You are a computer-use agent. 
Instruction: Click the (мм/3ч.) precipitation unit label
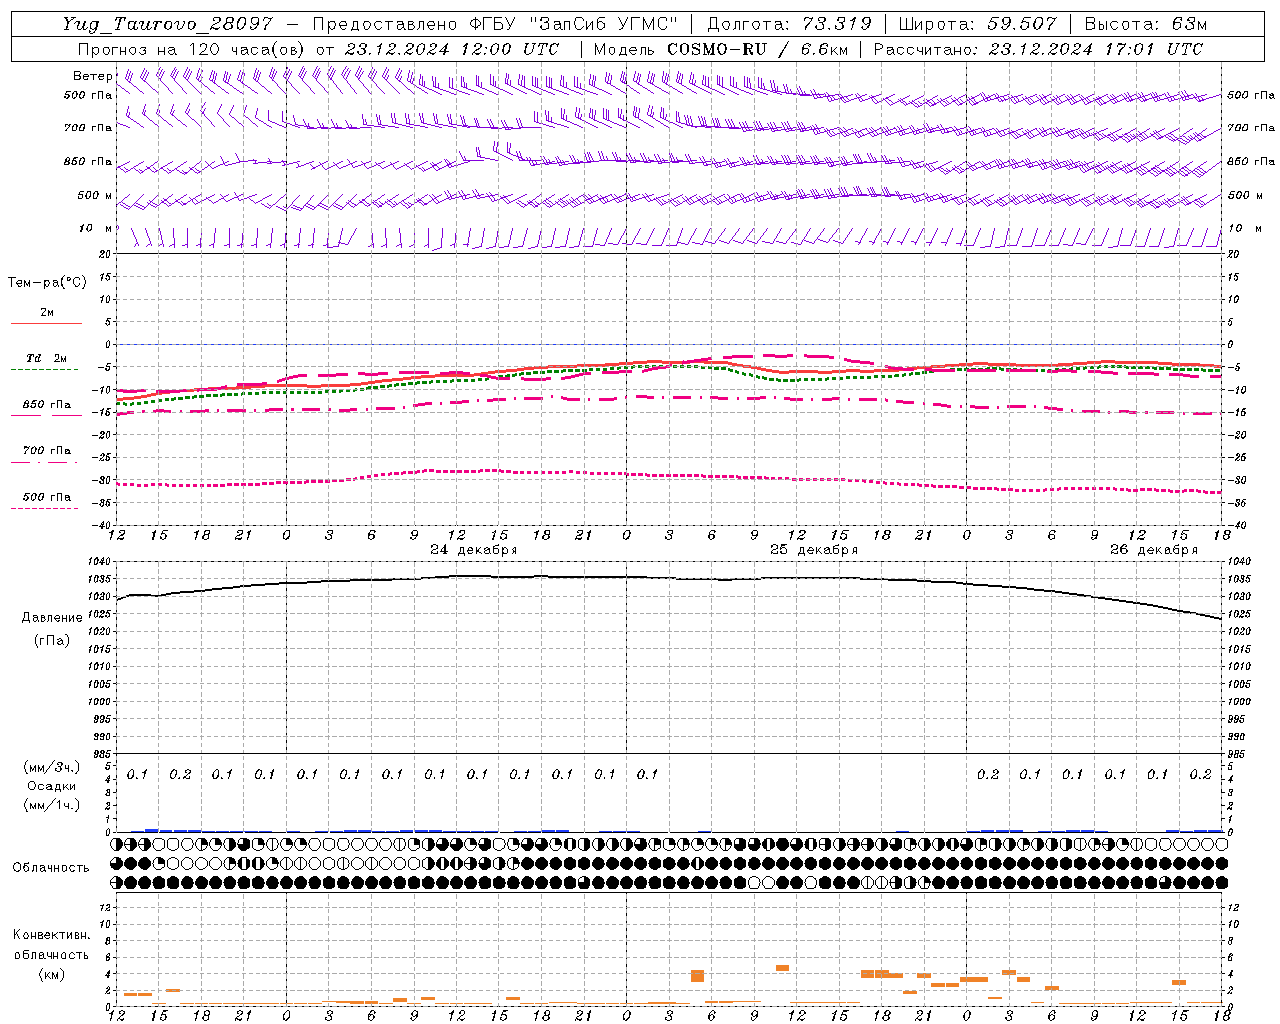(x=52, y=767)
